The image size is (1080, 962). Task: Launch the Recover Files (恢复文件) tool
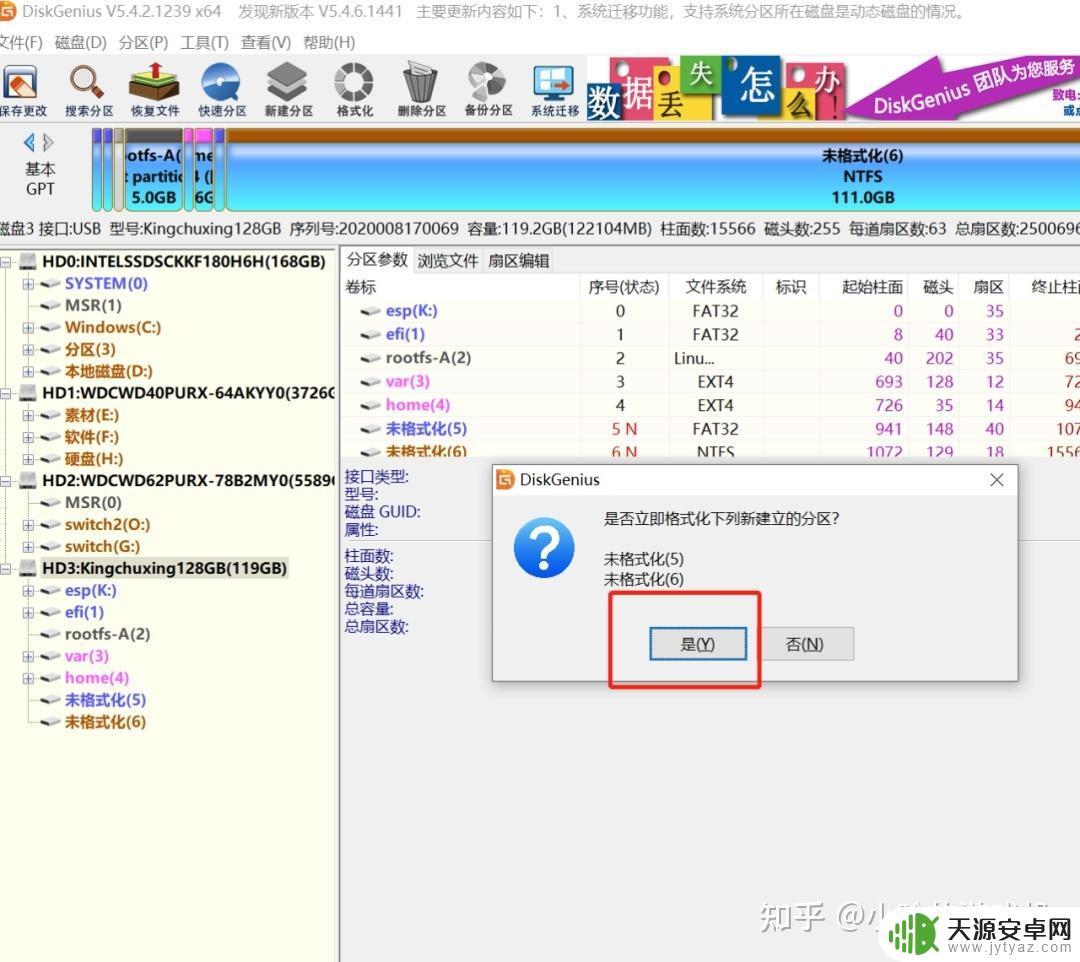(155, 90)
